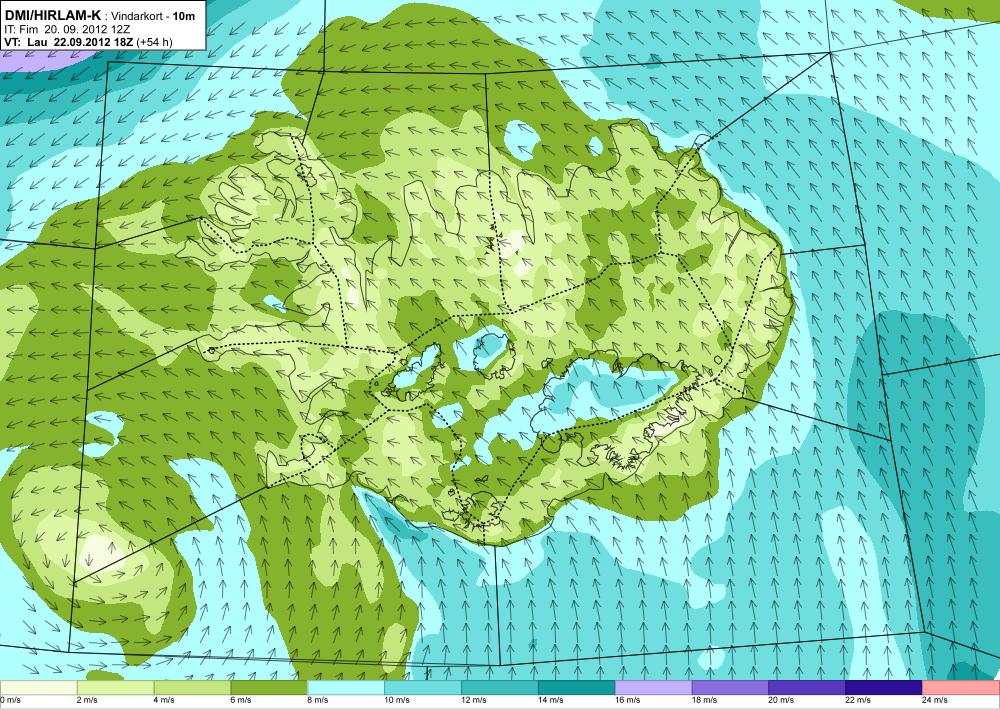The image size is (1000, 710).
Task: Select the 'IT: Fim 20. 09. 2012 12Z' line
Action: [x=68, y=29]
